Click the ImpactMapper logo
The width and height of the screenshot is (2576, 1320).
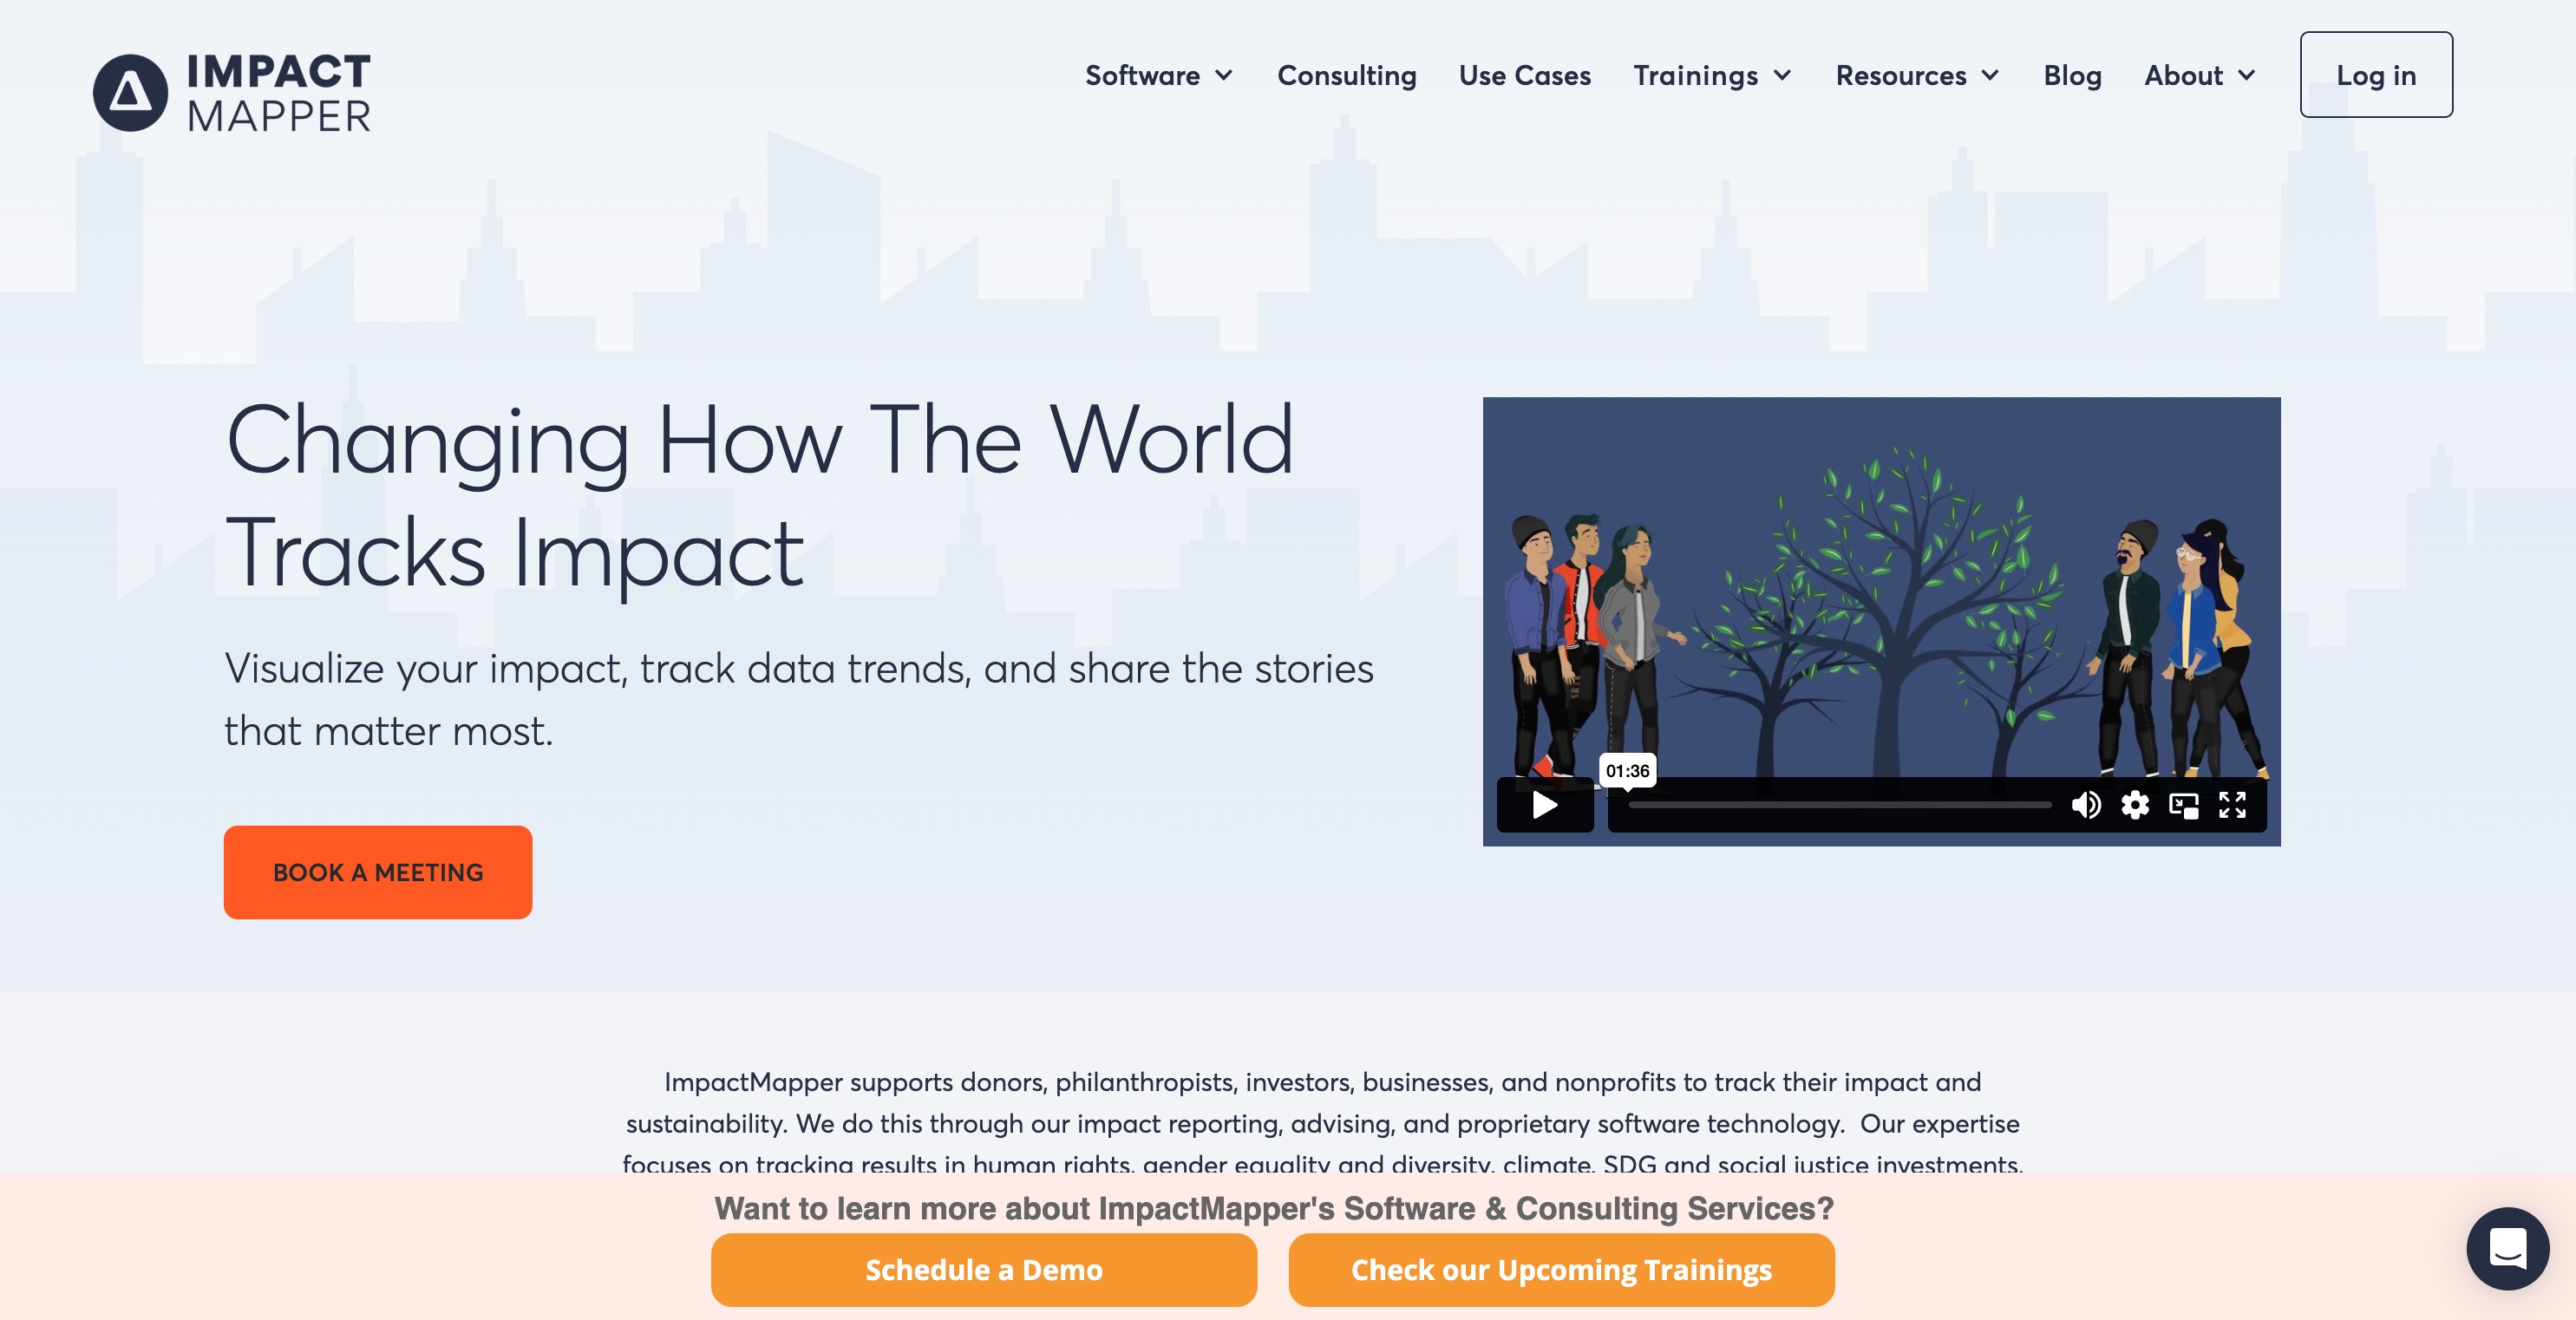click(x=232, y=92)
